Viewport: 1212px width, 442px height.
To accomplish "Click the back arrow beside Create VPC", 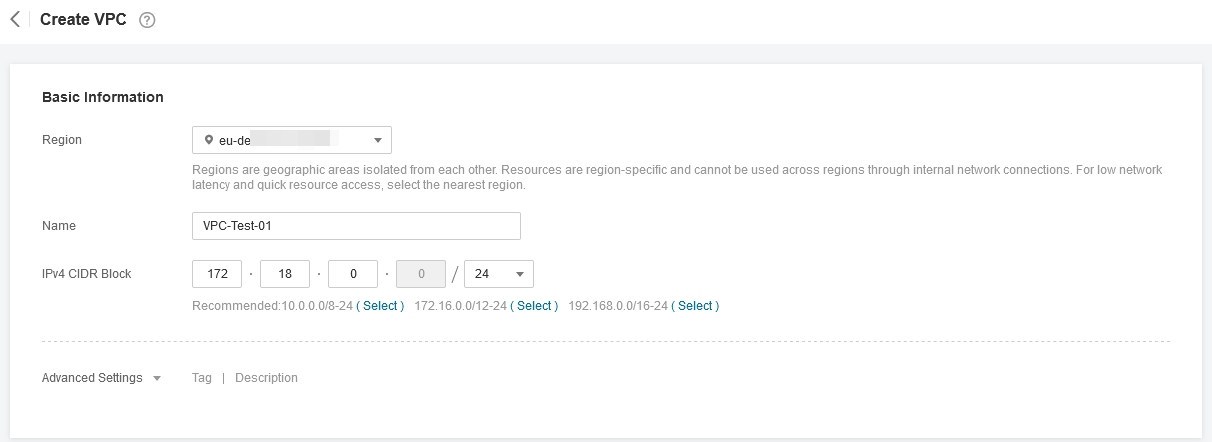I will (x=15, y=20).
